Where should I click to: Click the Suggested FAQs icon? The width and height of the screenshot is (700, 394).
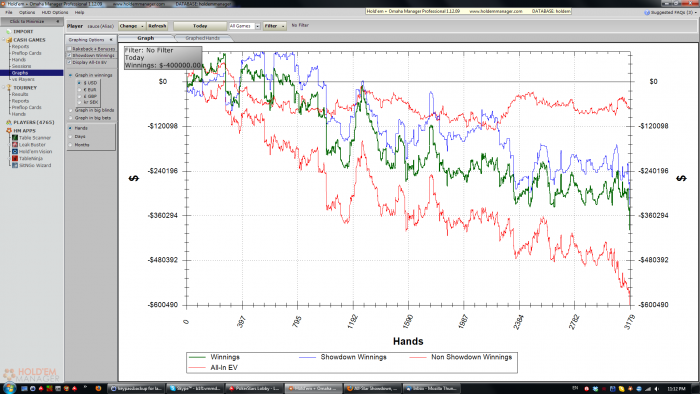click(647, 12)
